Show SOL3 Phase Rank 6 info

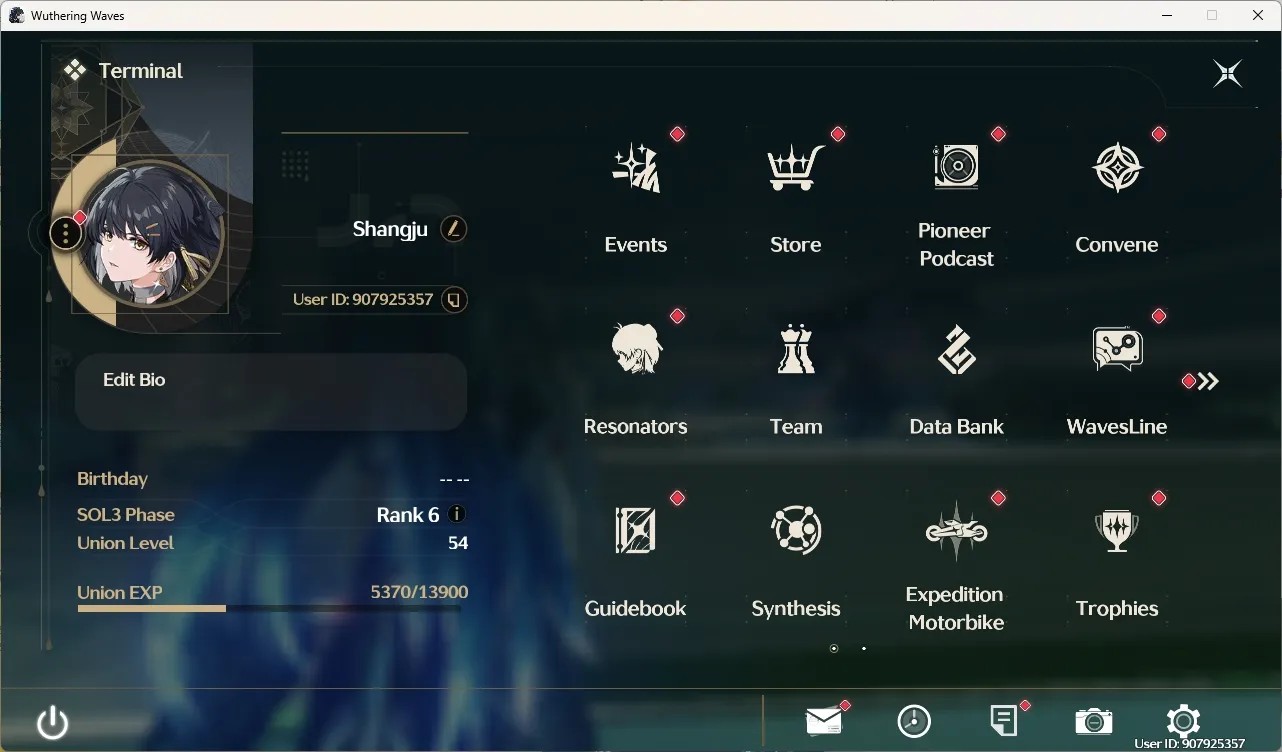457,514
